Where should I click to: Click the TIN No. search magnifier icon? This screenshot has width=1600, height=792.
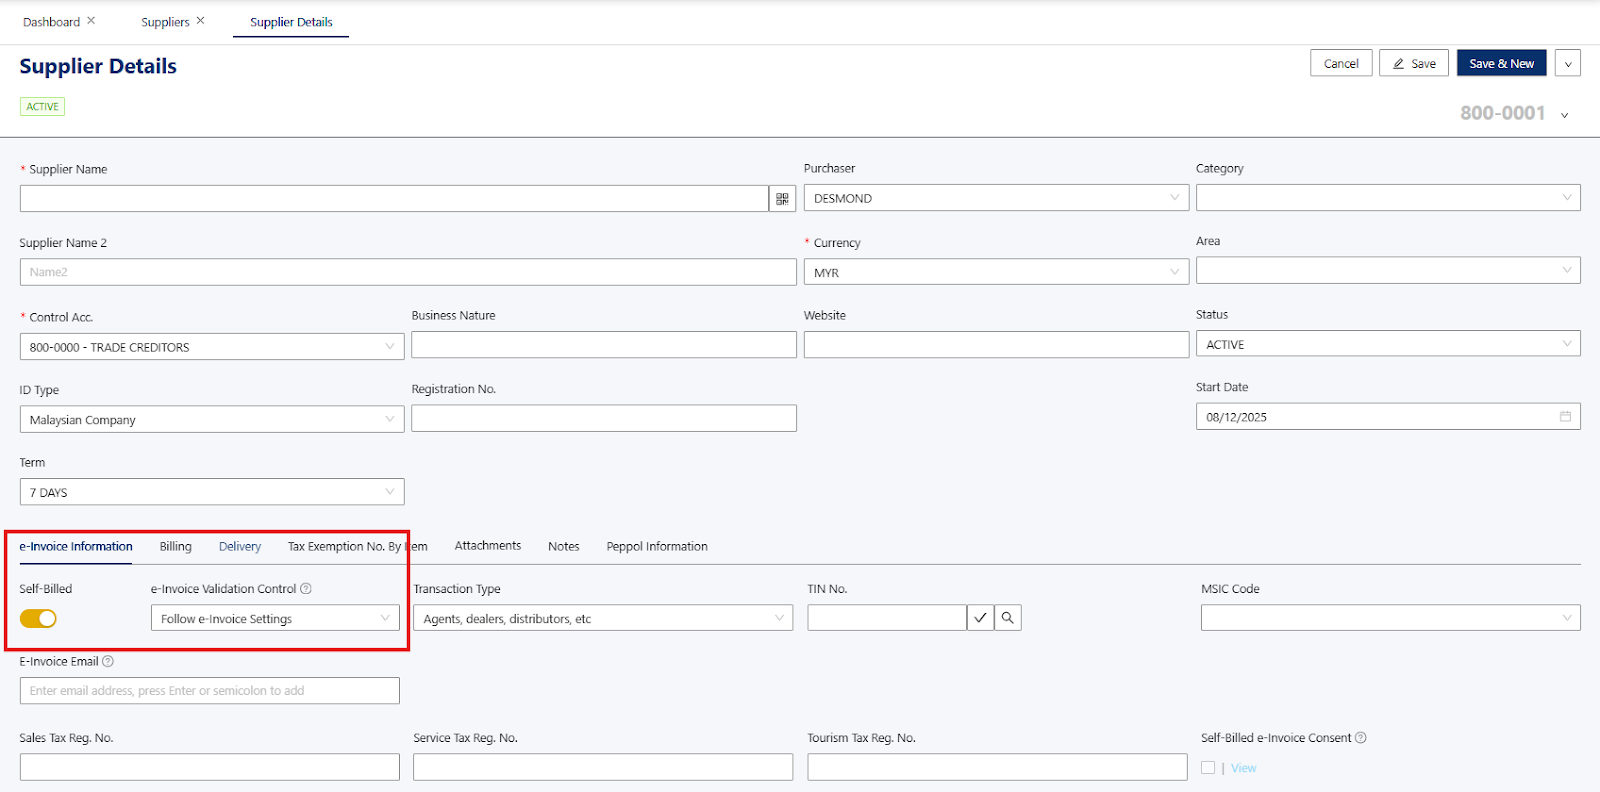pyautogui.click(x=1008, y=618)
